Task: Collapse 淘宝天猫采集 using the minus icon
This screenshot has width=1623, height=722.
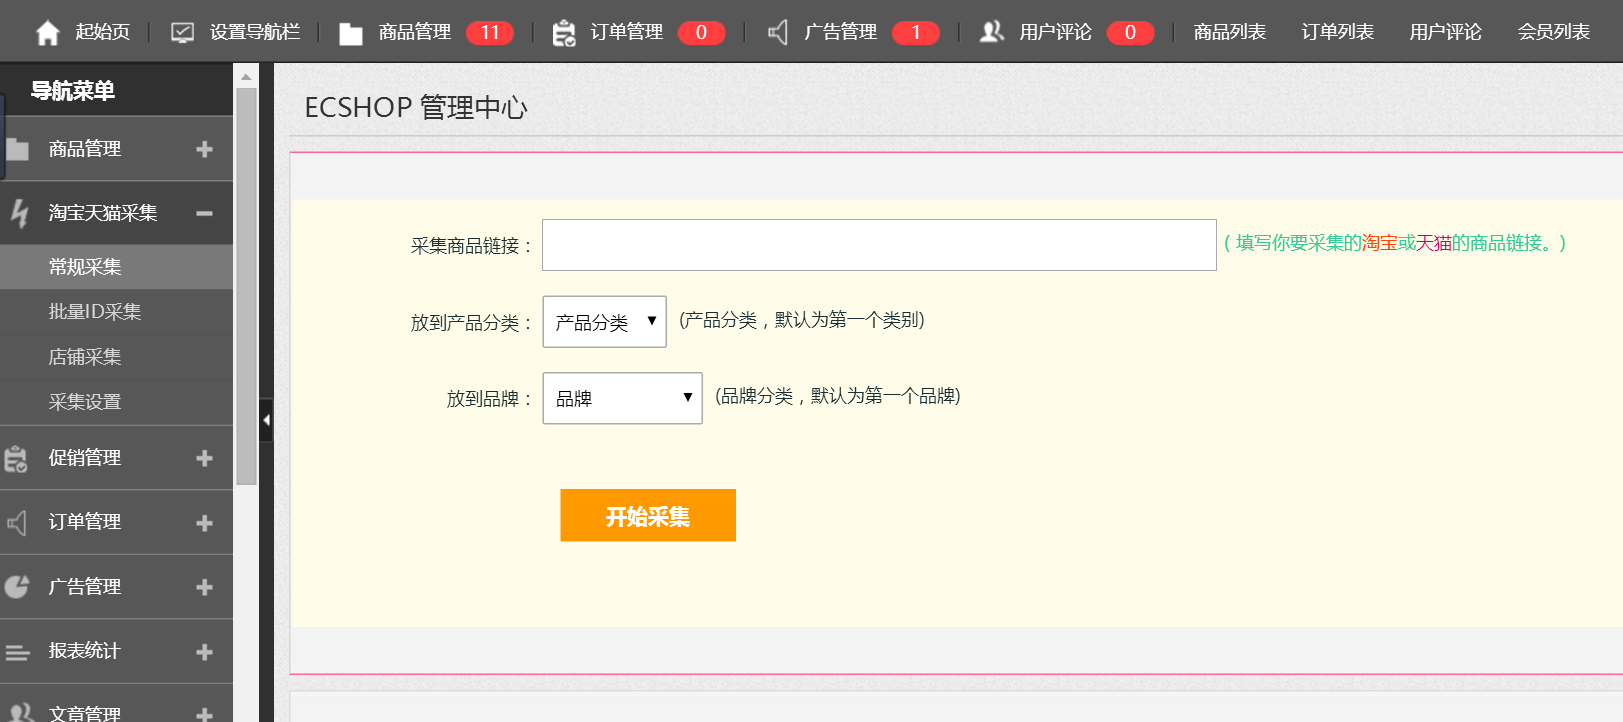Action: [205, 213]
